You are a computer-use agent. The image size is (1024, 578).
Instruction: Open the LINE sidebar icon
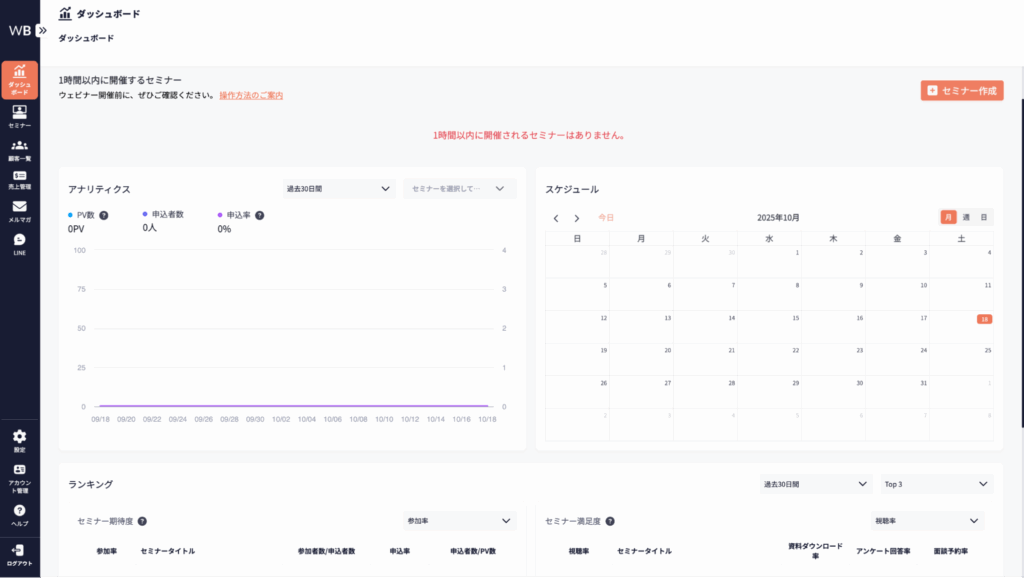coord(19,243)
